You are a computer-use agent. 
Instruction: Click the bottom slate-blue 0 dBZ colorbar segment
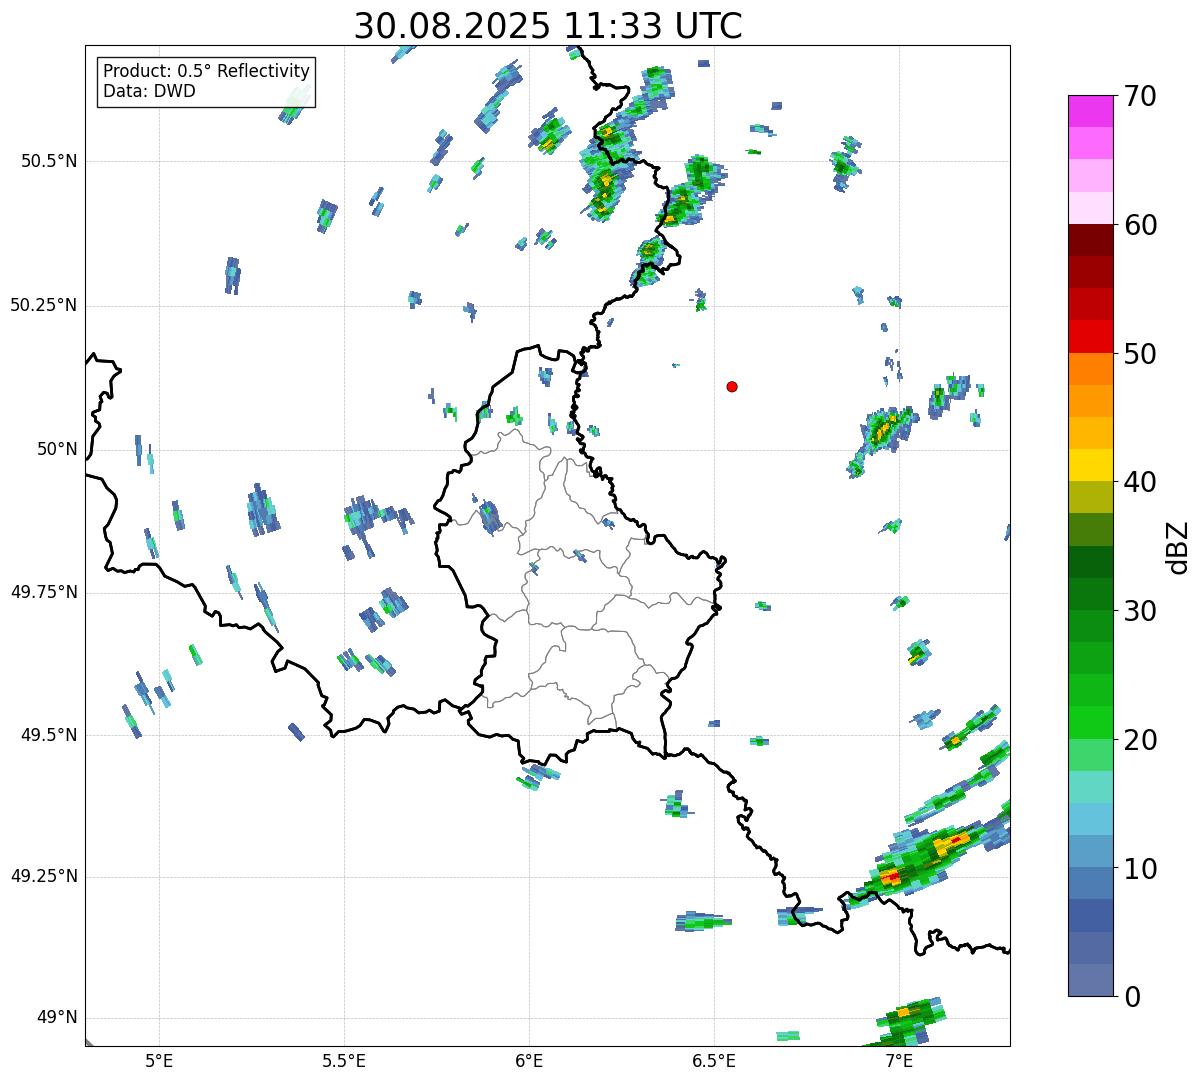pyautogui.click(x=1090, y=980)
